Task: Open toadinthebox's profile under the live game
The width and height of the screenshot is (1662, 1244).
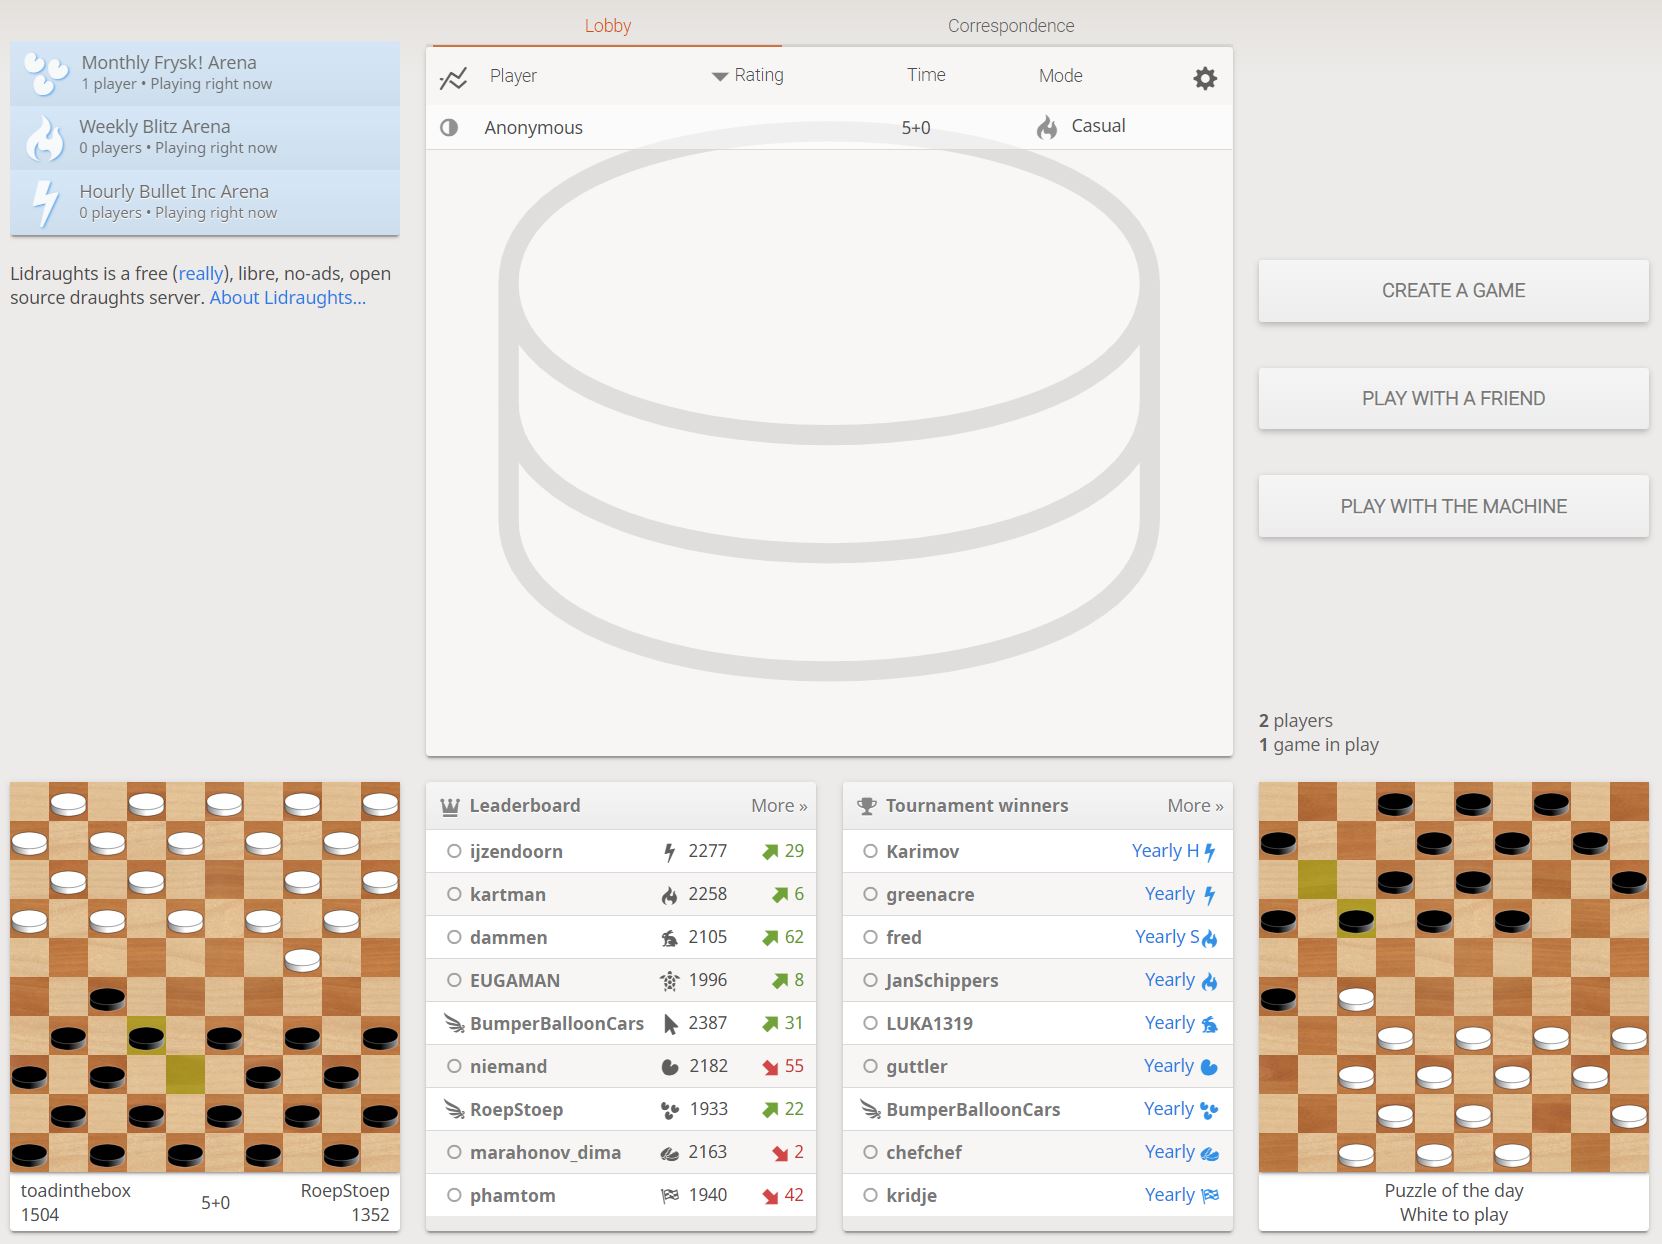Action: point(76,1191)
